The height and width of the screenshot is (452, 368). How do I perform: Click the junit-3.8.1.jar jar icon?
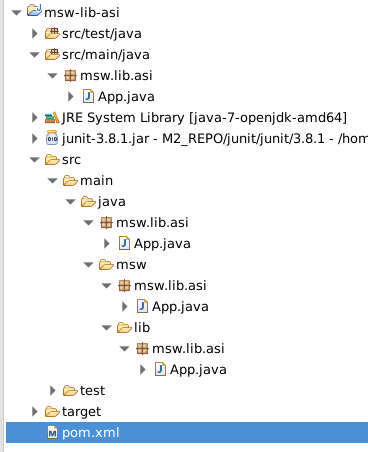click(x=52, y=138)
